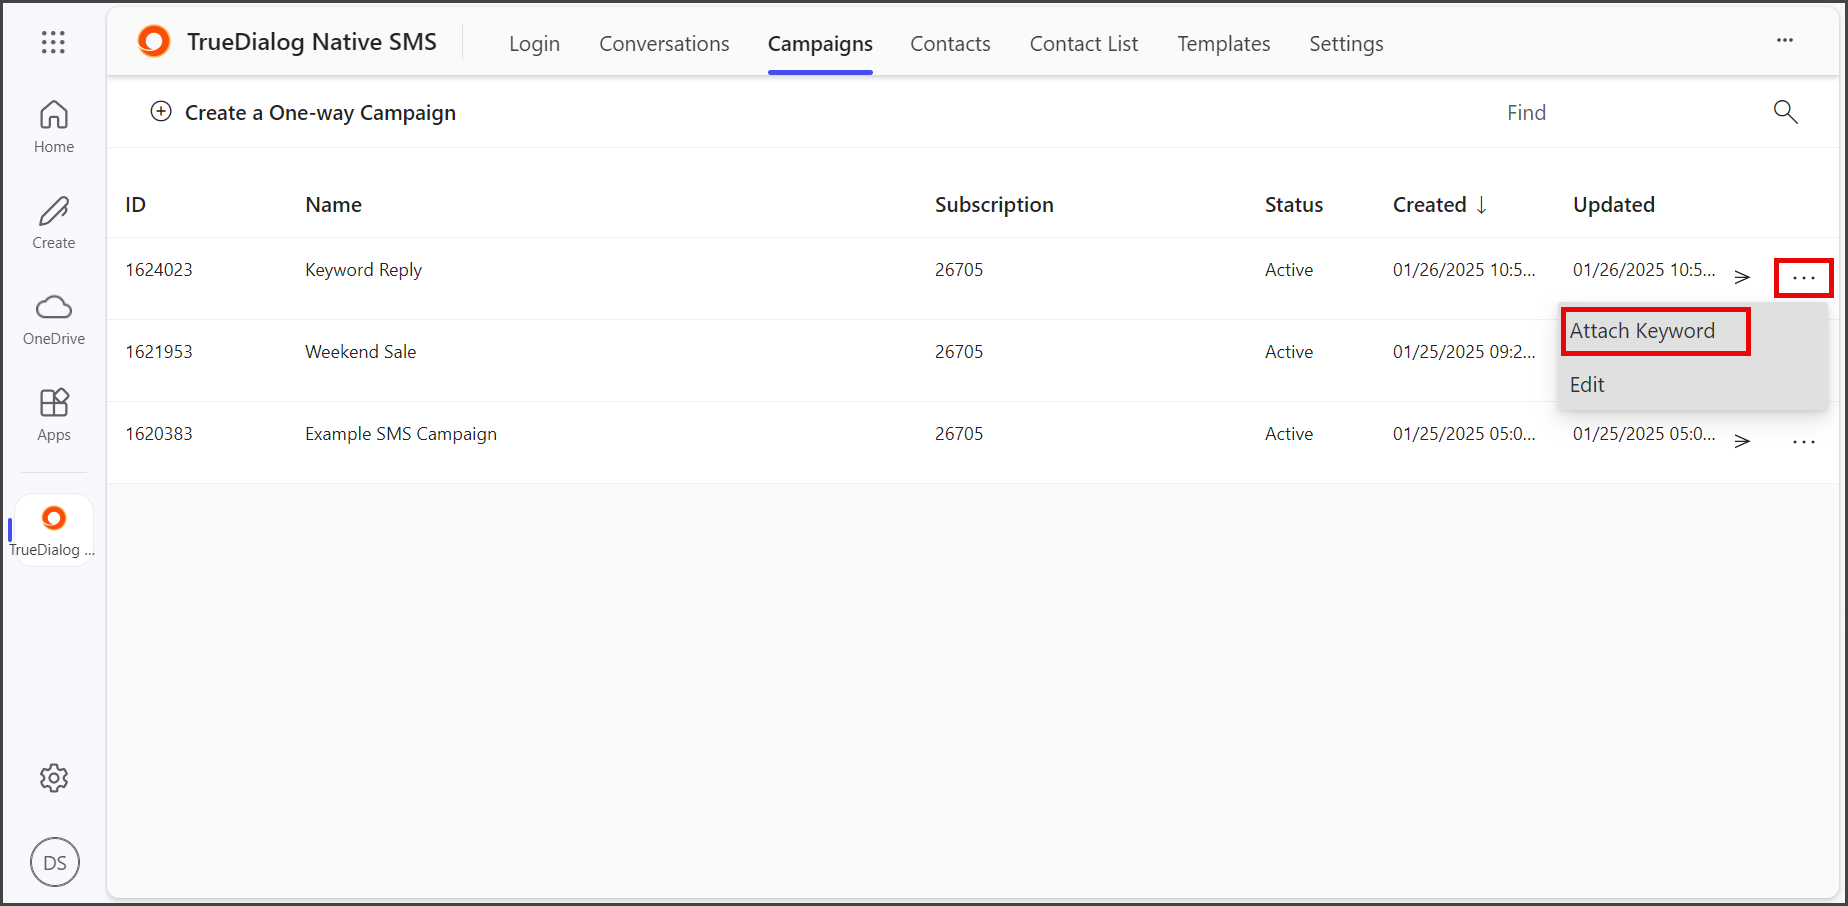Screen dimensions: 1848x906
Task: Open the Templates tab
Action: [1224, 44]
